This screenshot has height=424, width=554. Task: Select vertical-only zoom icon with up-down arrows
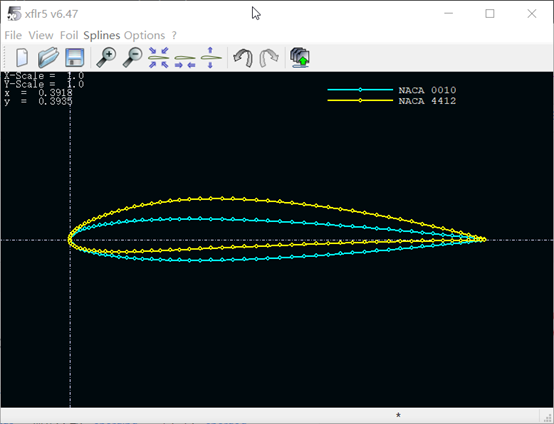(211, 57)
